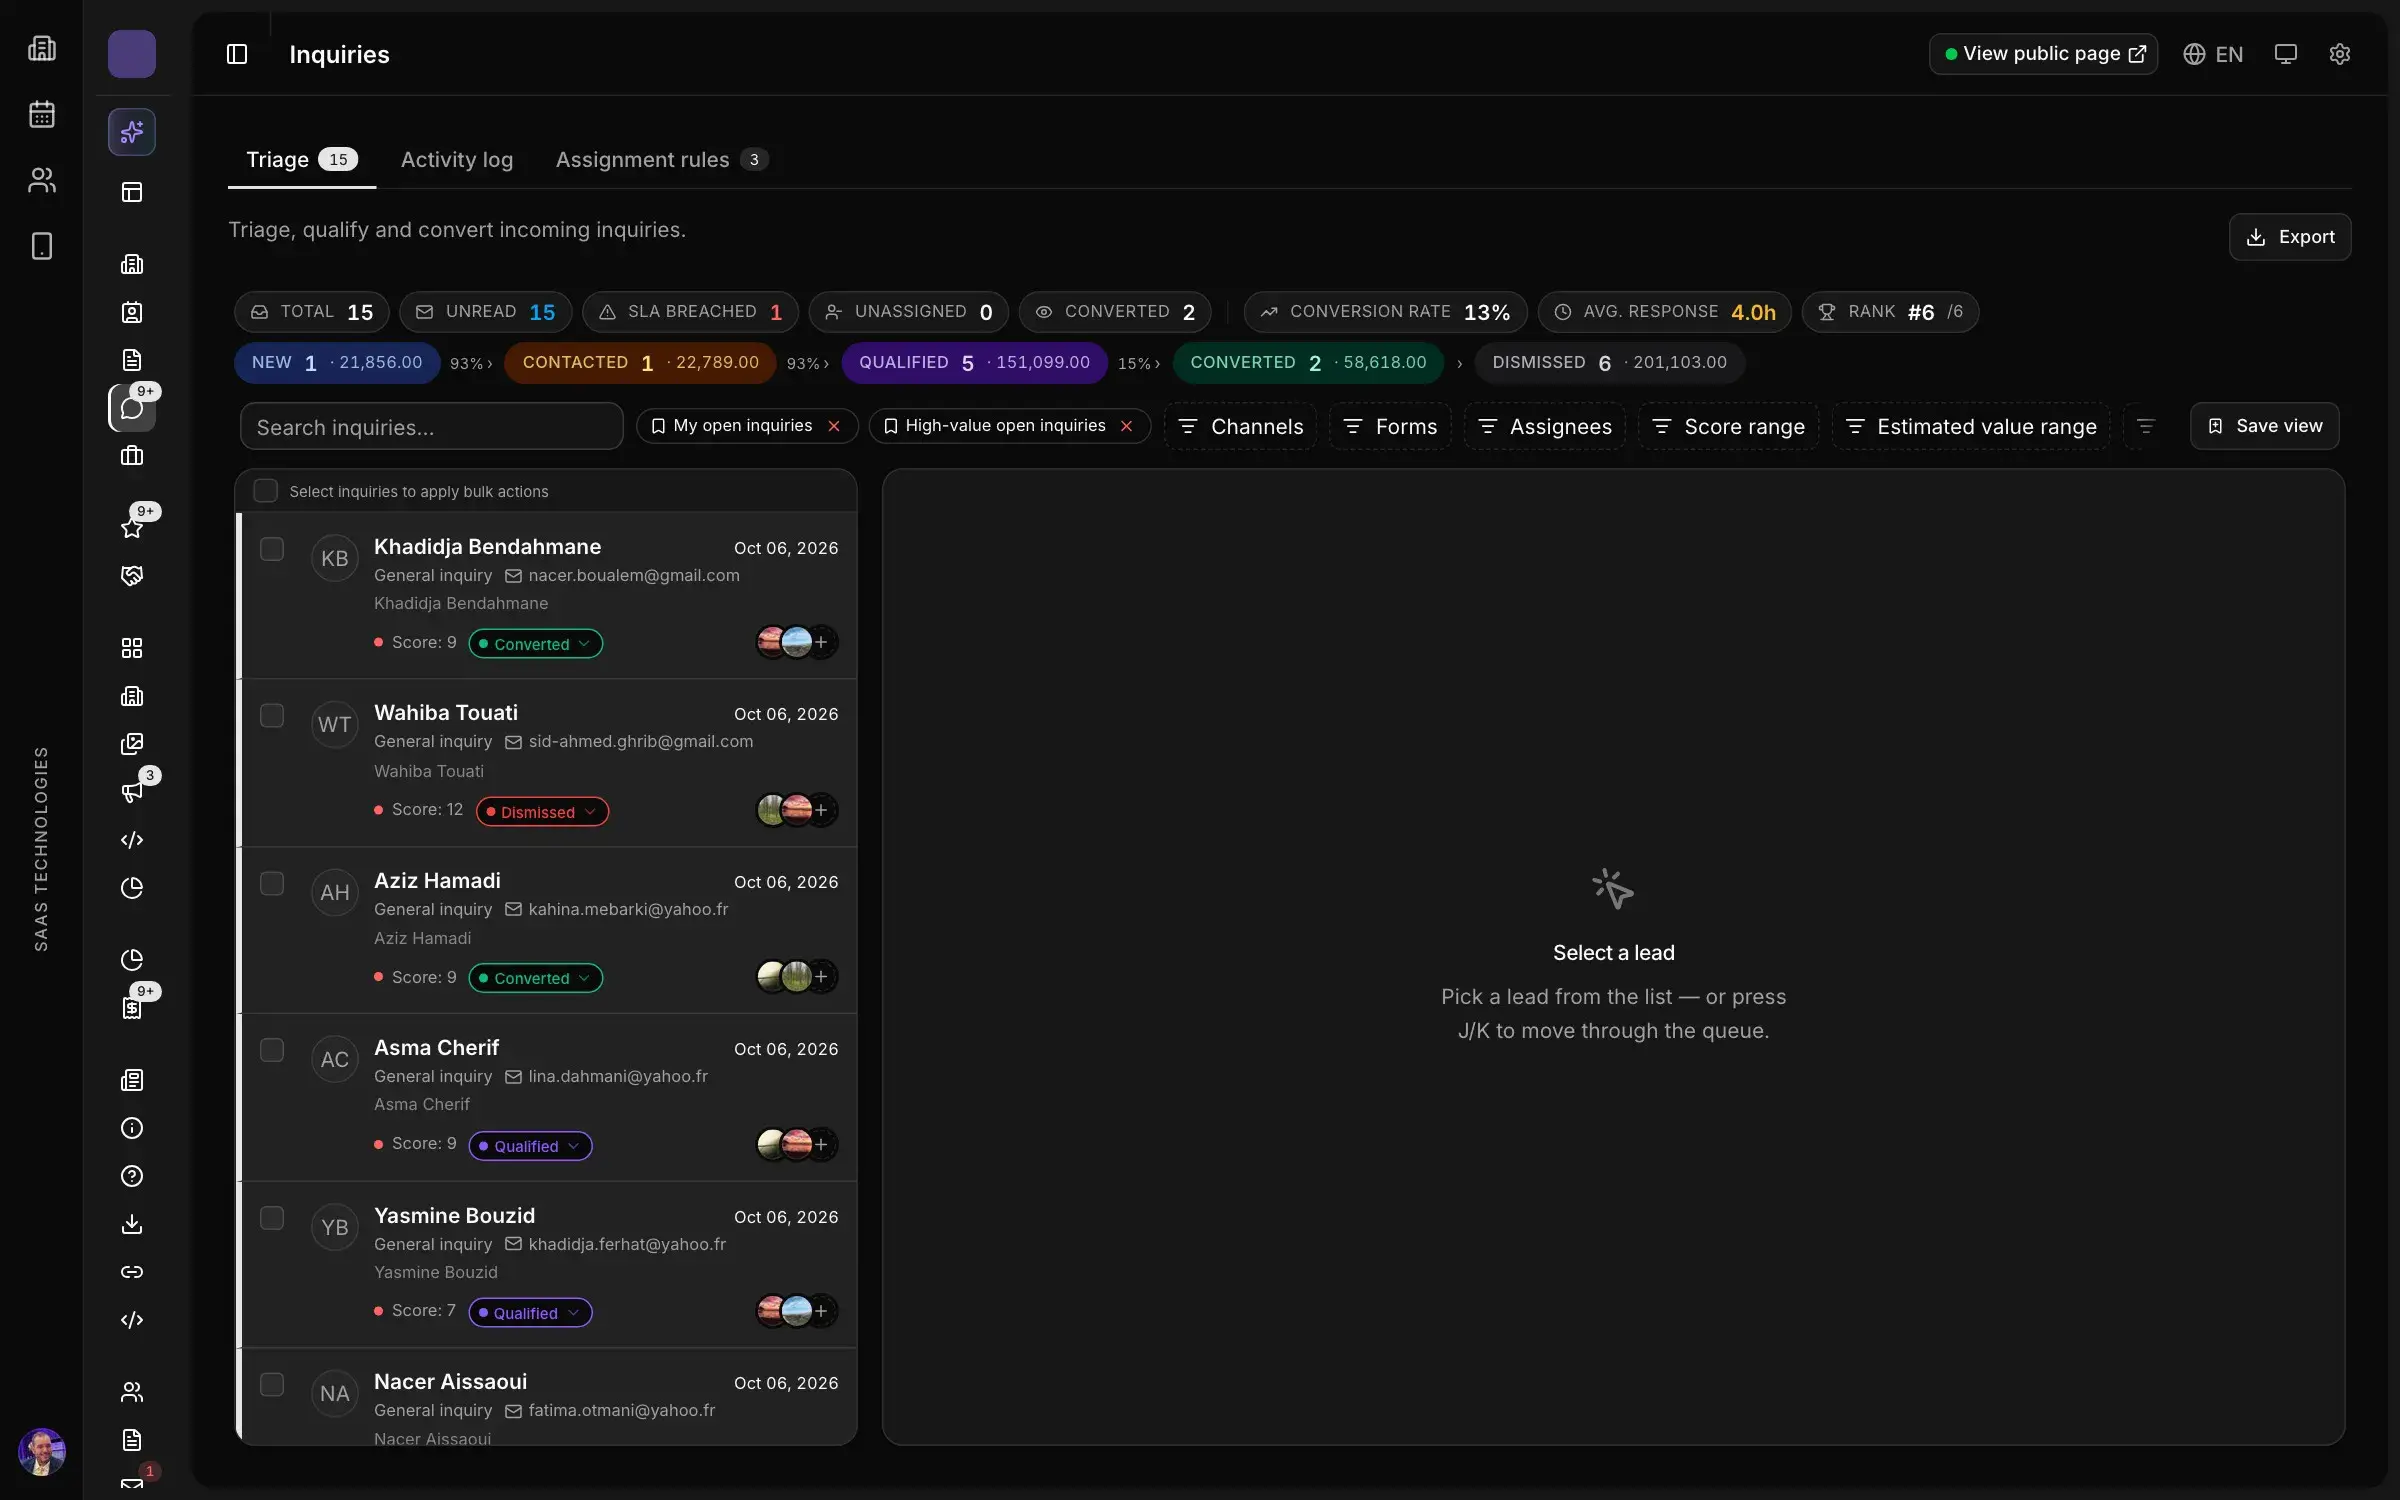Open the calendar icon in far-left rail
Image resolution: width=2400 pixels, height=1500 pixels.
coord(41,114)
